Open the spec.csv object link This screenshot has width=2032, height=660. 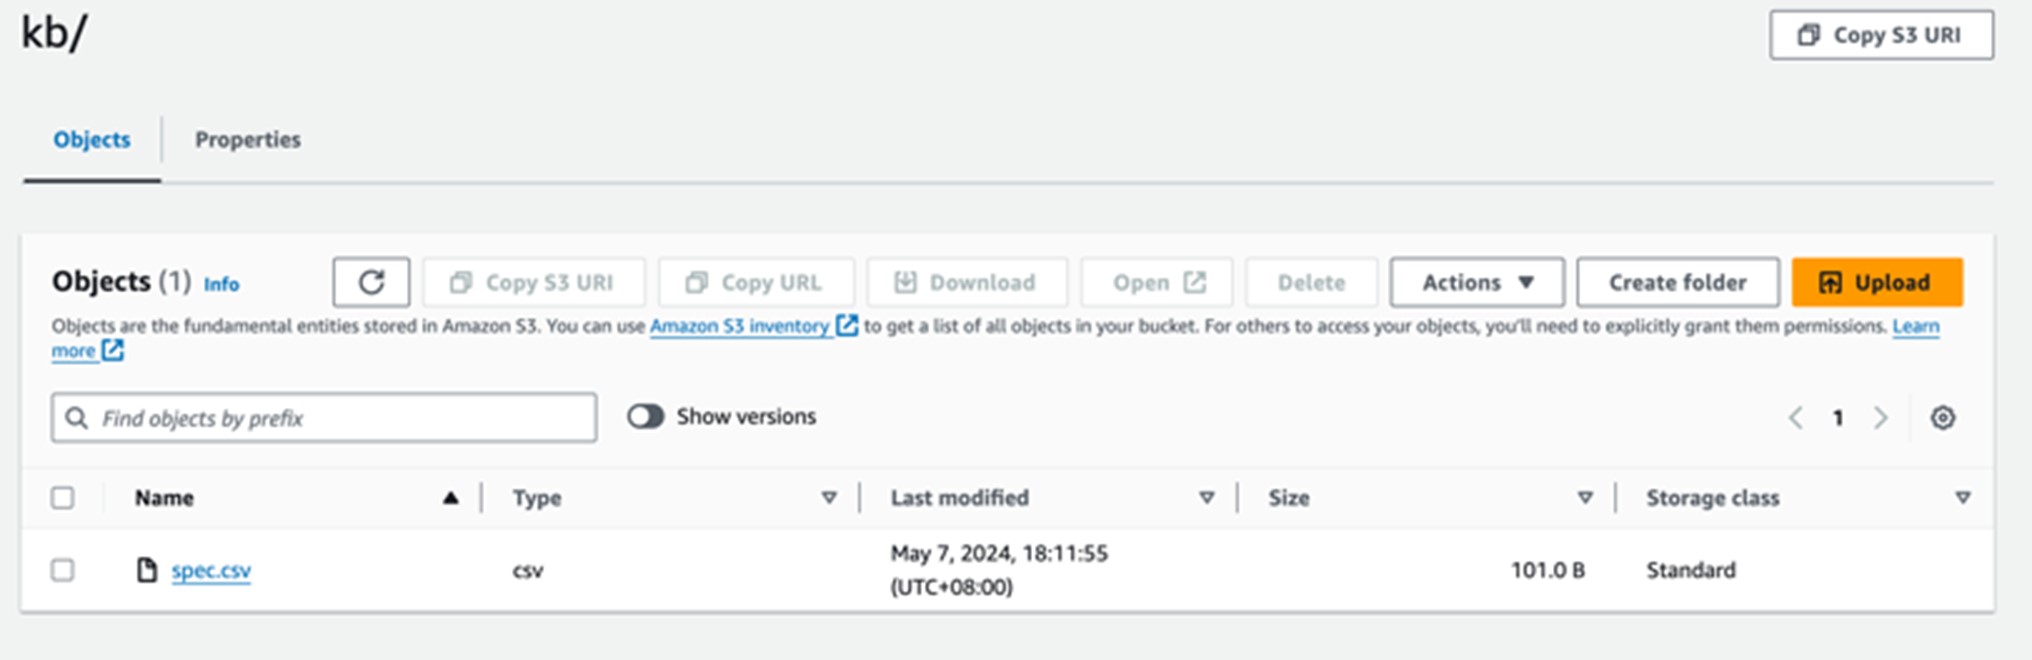211,570
